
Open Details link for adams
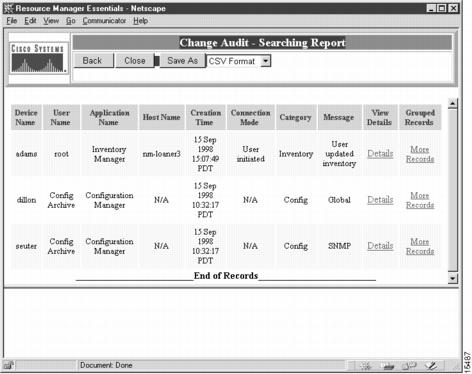tap(380, 154)
